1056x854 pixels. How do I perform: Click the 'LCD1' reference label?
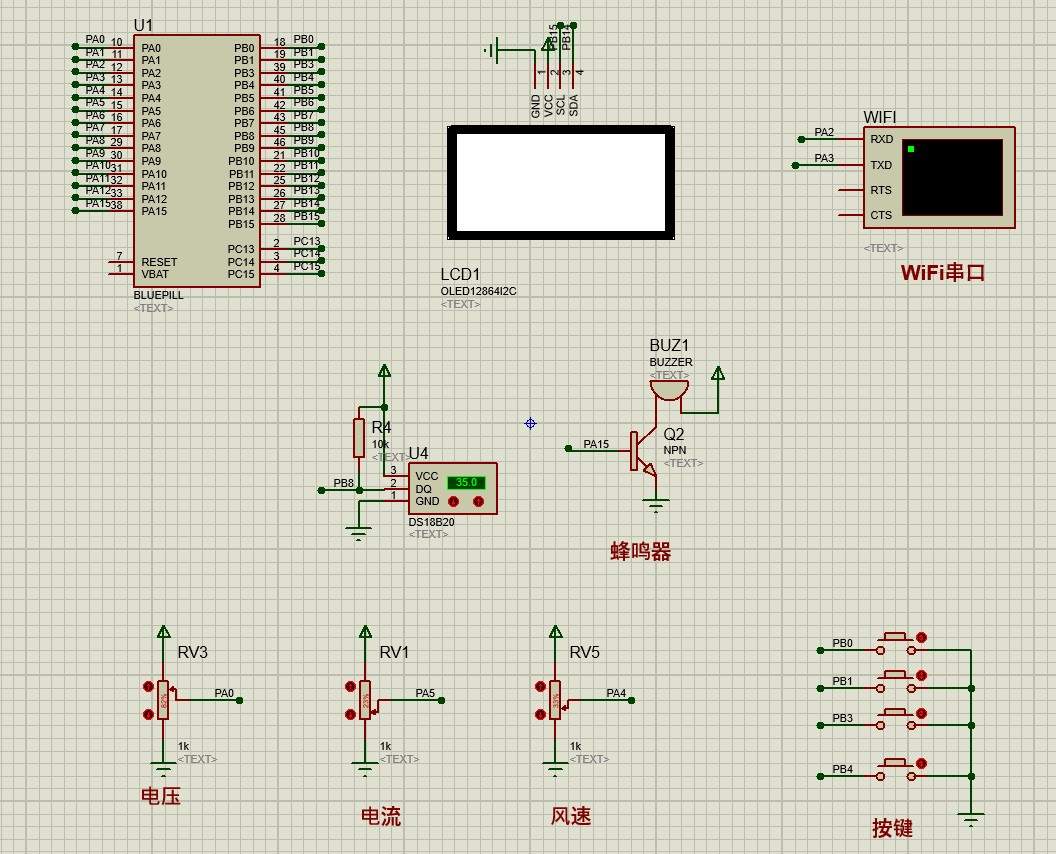[x=460, y=274]
